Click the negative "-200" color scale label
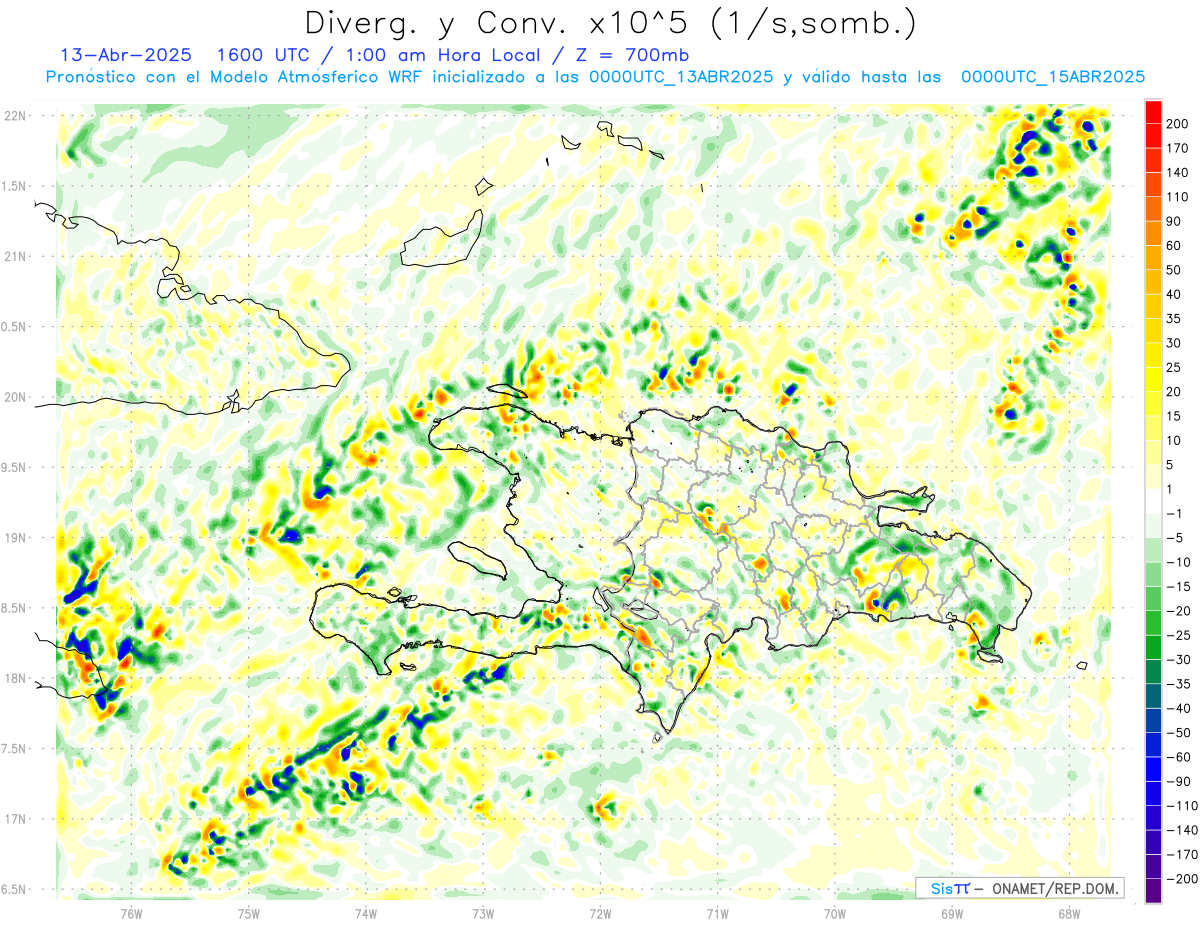 1182,879
